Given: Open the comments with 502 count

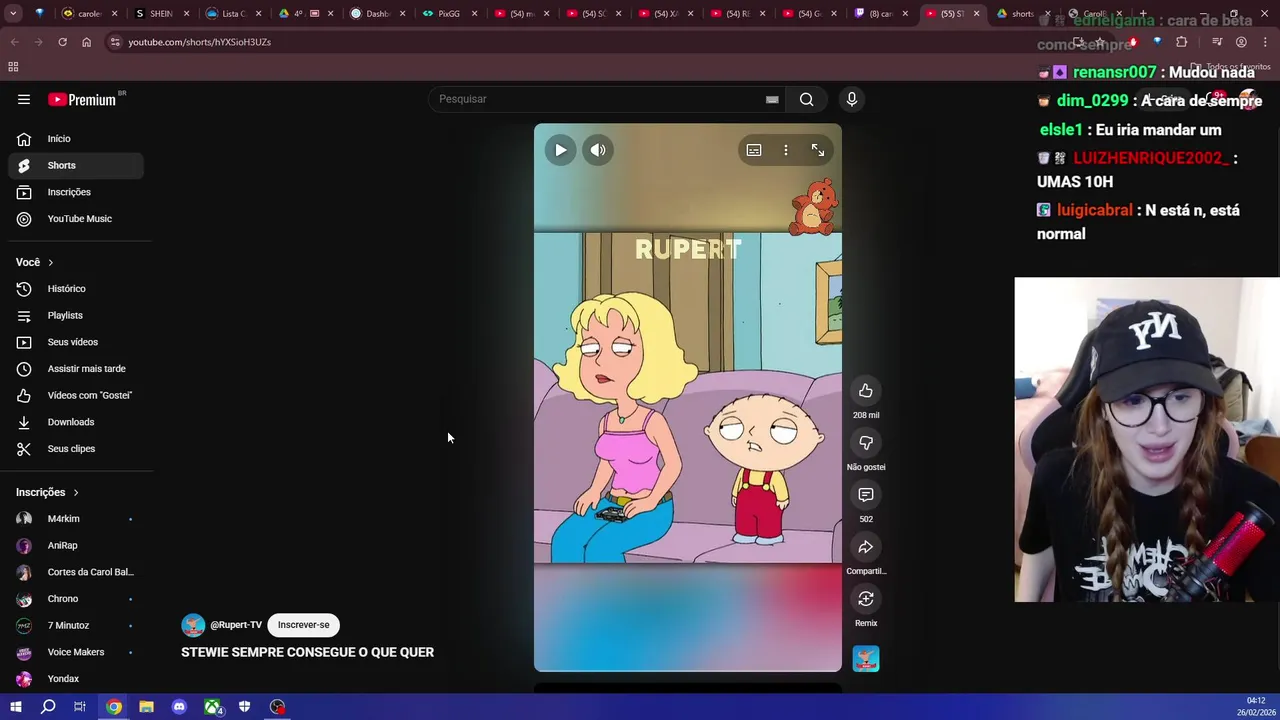Looking at the screenshot, I should coord(866,495).
